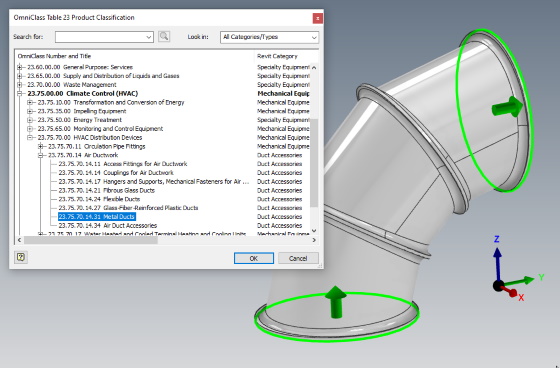Open the help icon in dialog corner
The image size is (560, 368).
click(21, 257)
